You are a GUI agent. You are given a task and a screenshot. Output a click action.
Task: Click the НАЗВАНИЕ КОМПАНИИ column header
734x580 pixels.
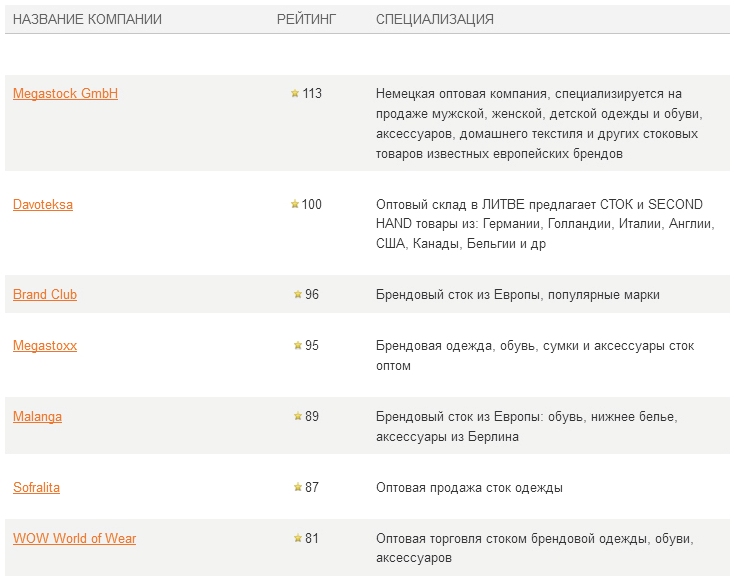88,19
